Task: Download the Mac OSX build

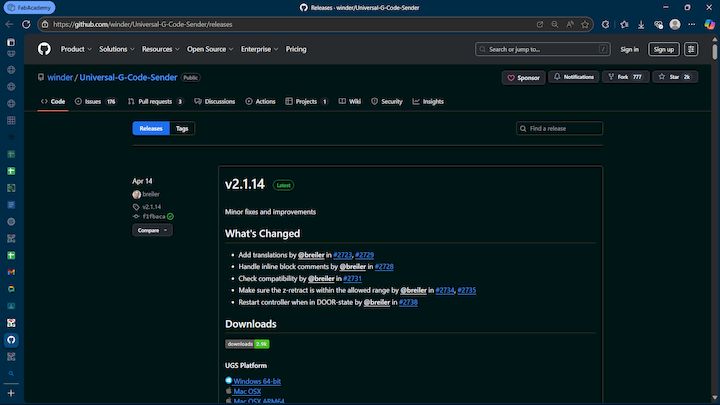Action: pos(247,392)
